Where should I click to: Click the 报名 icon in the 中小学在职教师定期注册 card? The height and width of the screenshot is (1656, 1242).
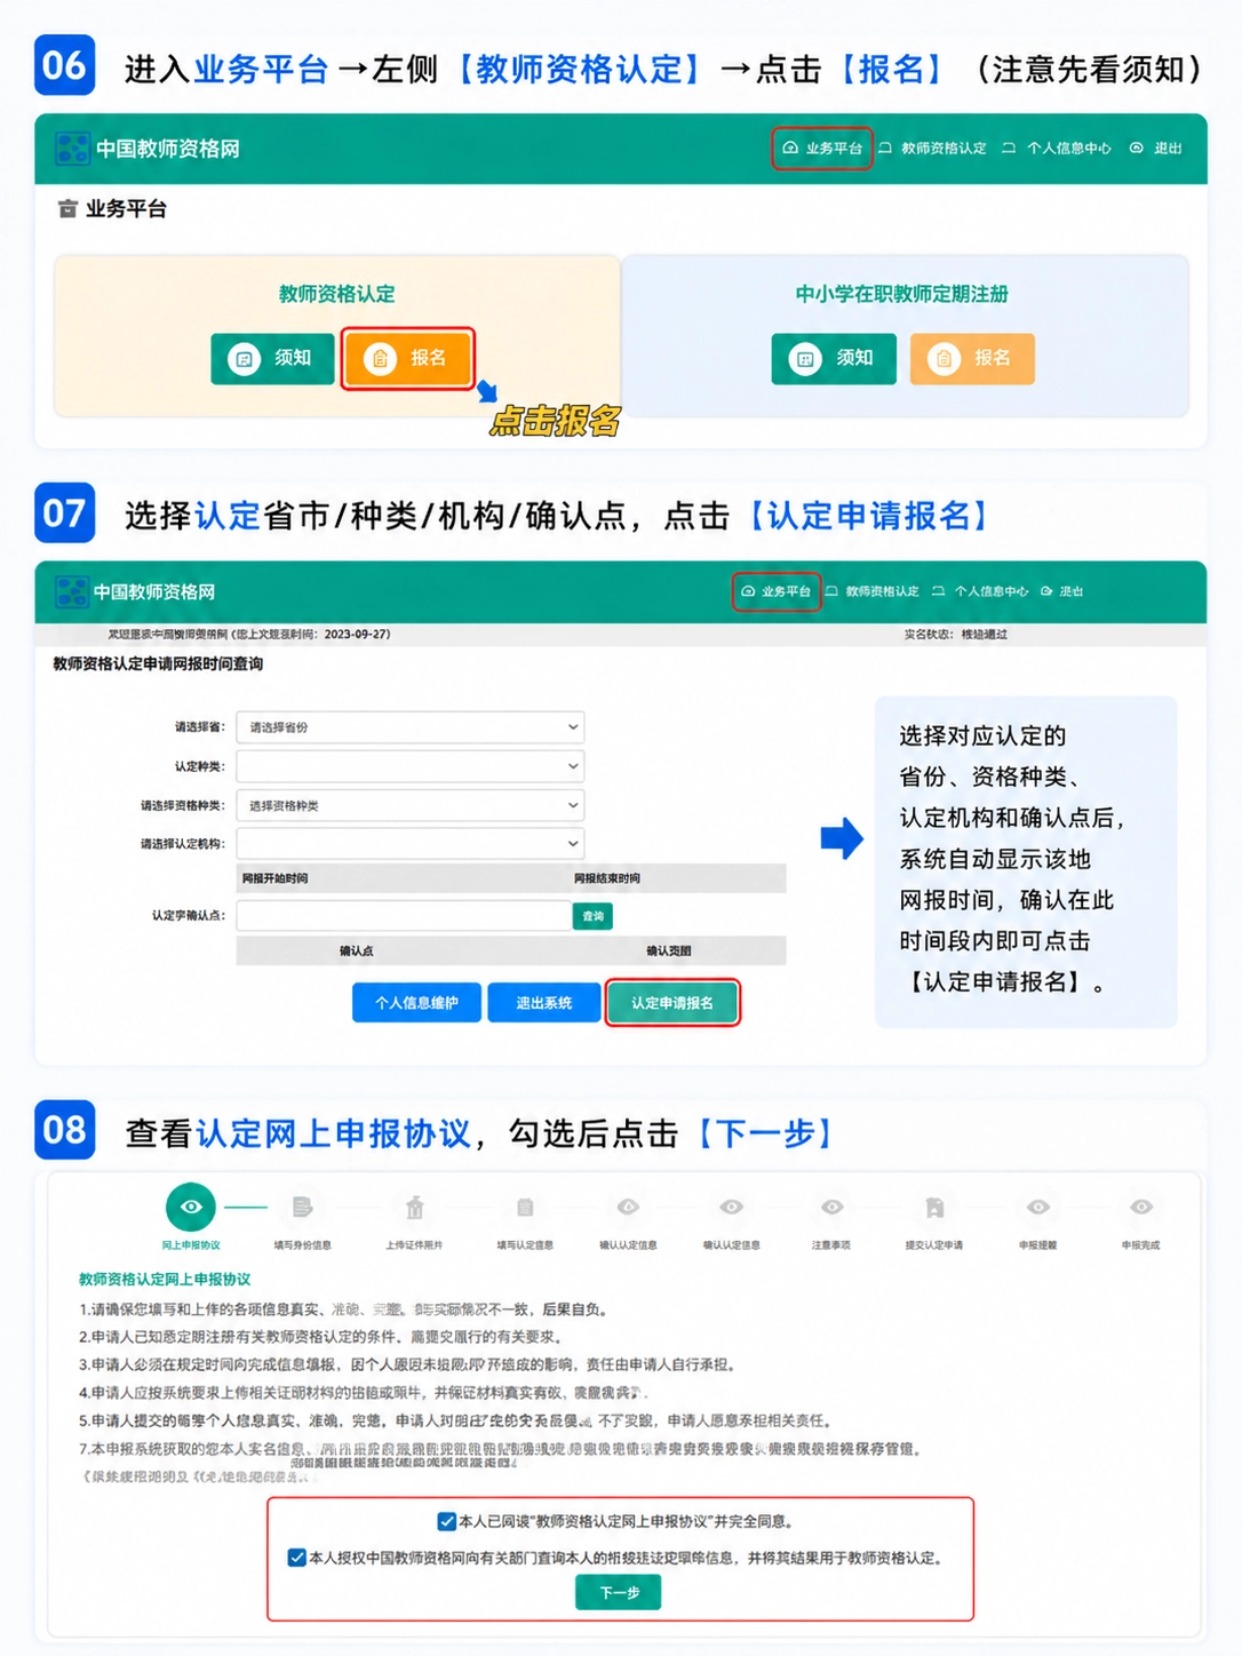coord(943,358)
